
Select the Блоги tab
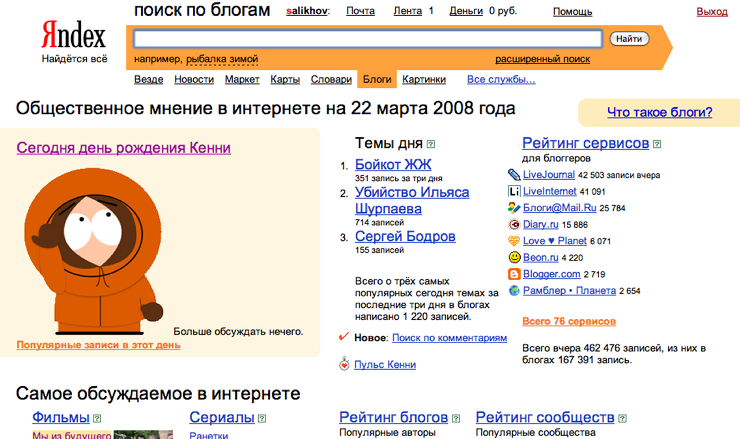point(377,79)
